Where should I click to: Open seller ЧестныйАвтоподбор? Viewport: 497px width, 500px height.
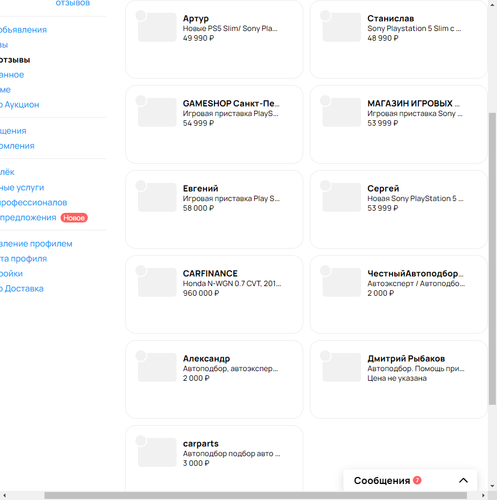[x=415, y=274]
